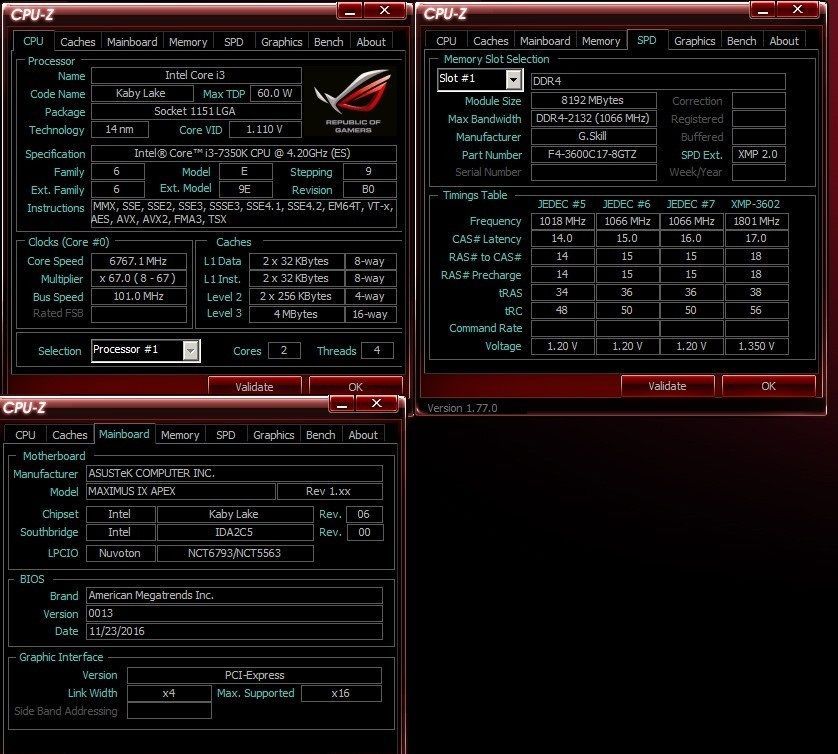Click the ASUSTeK COMPUTER INC. manufacturer field
838x754 pixels.
click(x=234, y=473)
